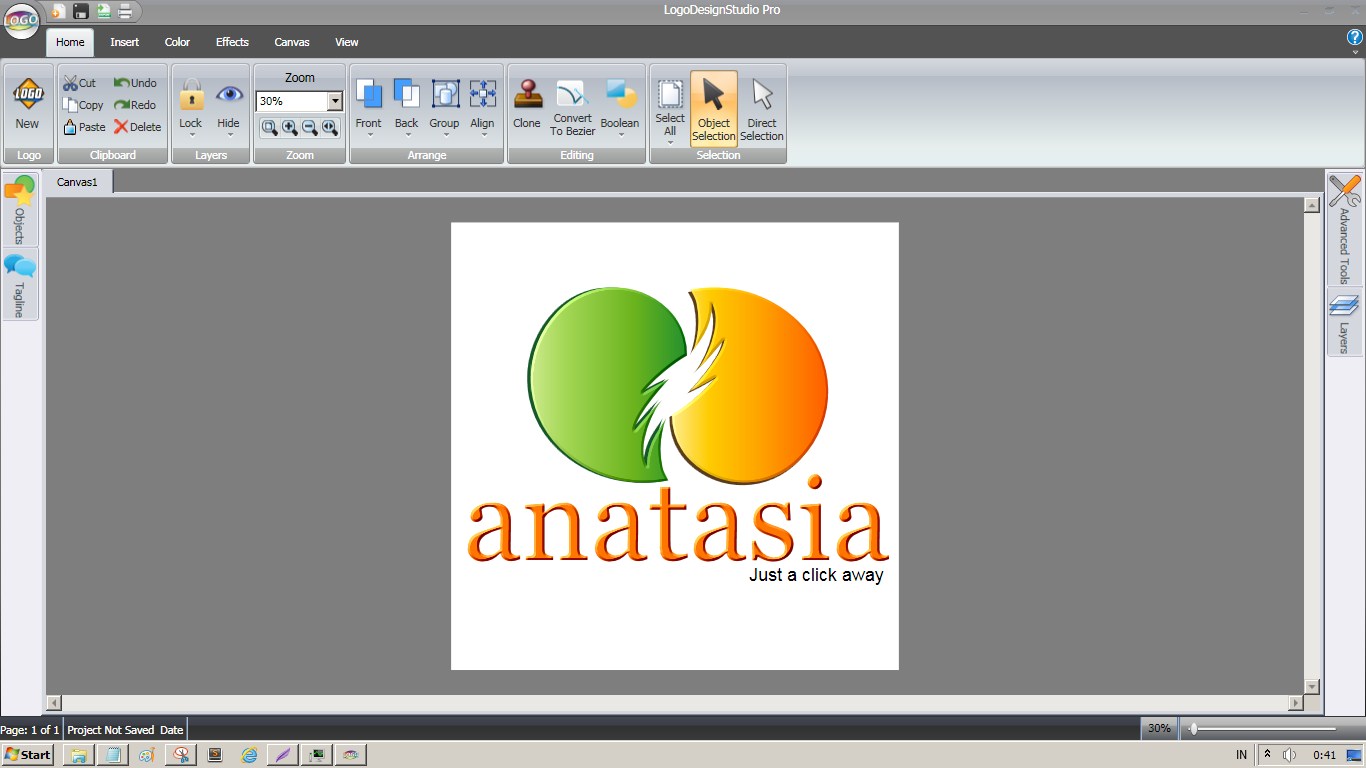Open the help question mark icon
This screenshot has width=1366, height=768.
pos(1355,37)
